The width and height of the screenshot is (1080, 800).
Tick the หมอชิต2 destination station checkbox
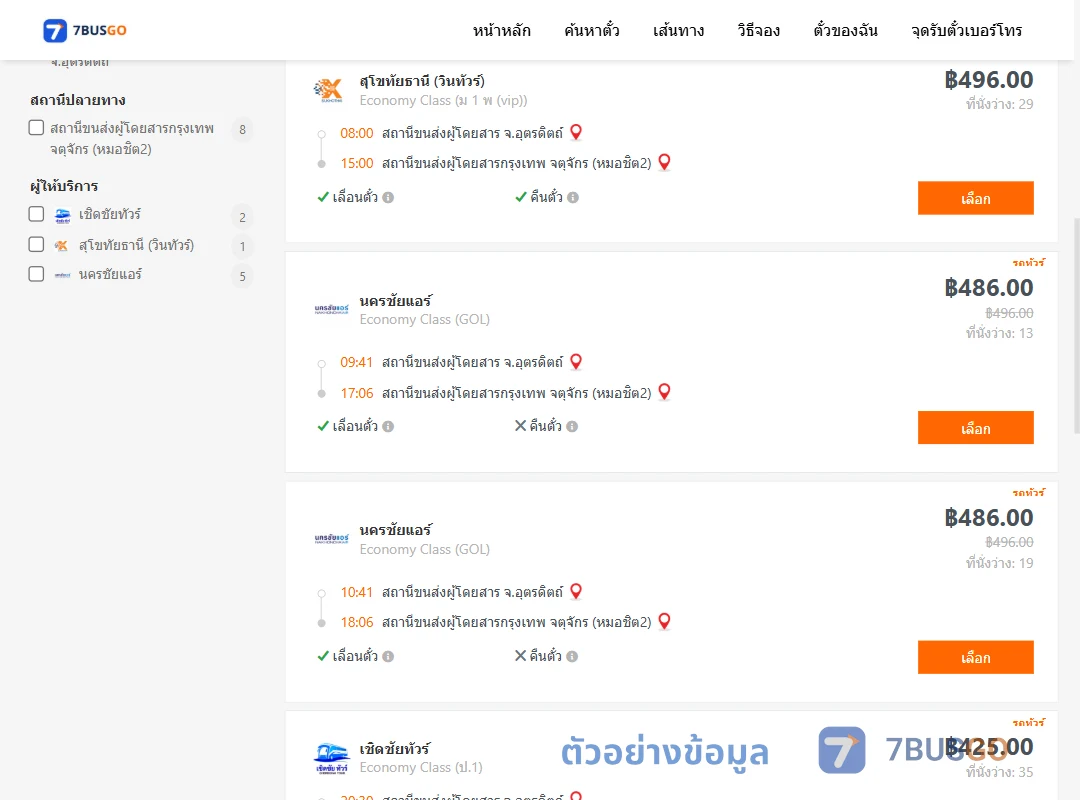[37, 127]
